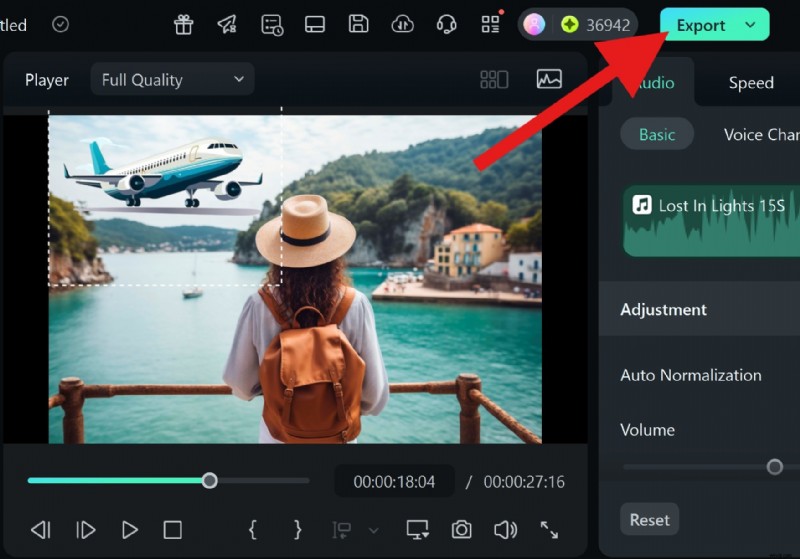Set mark out with right brace
The height and width of the screenshot is (559, 800).
tap(297, 530)
